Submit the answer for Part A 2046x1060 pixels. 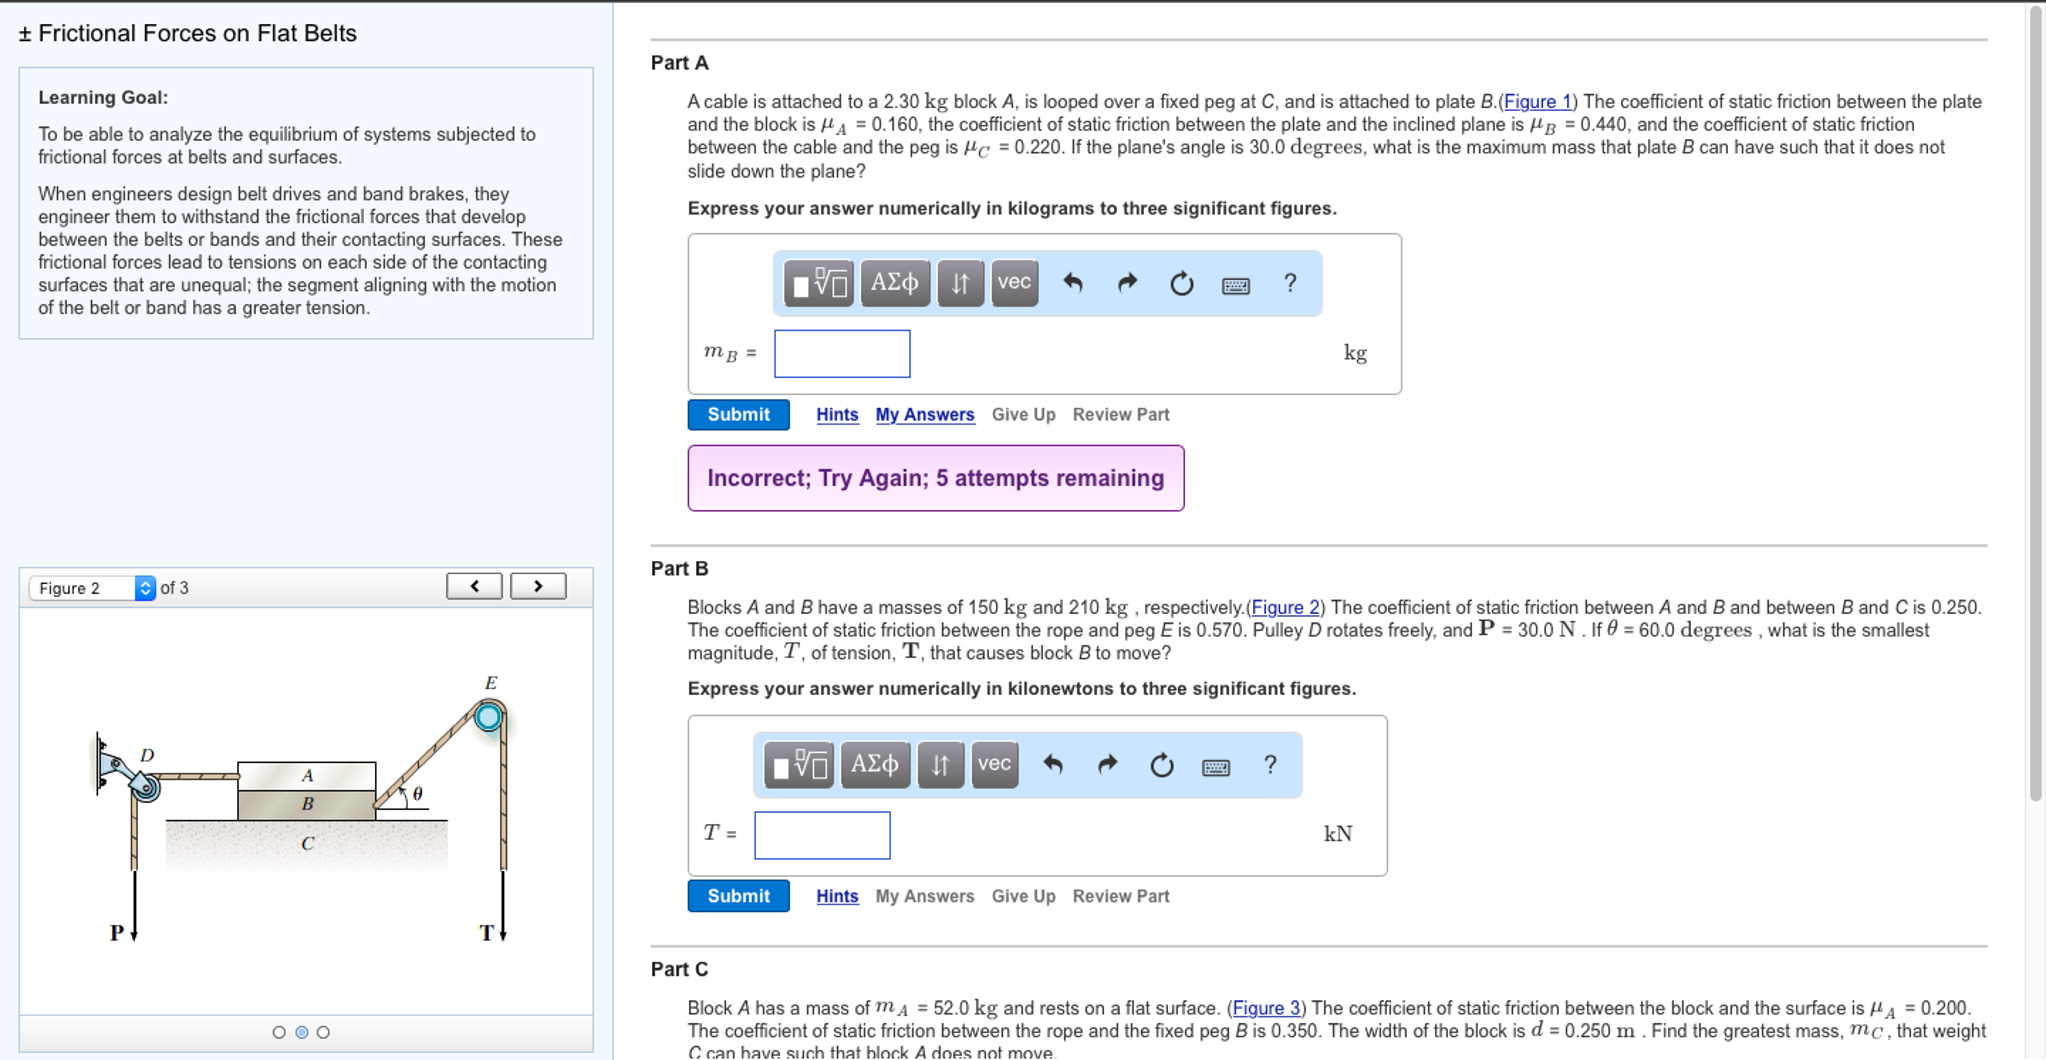(x=737, y=414)
